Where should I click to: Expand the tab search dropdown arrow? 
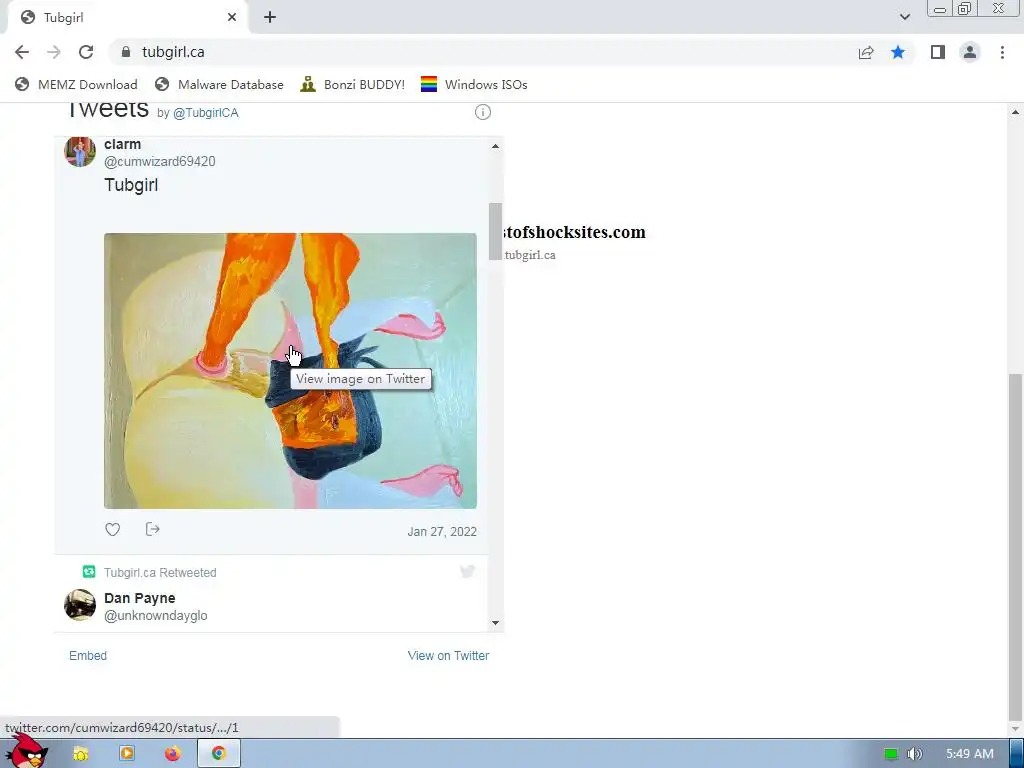coord(904,17)
